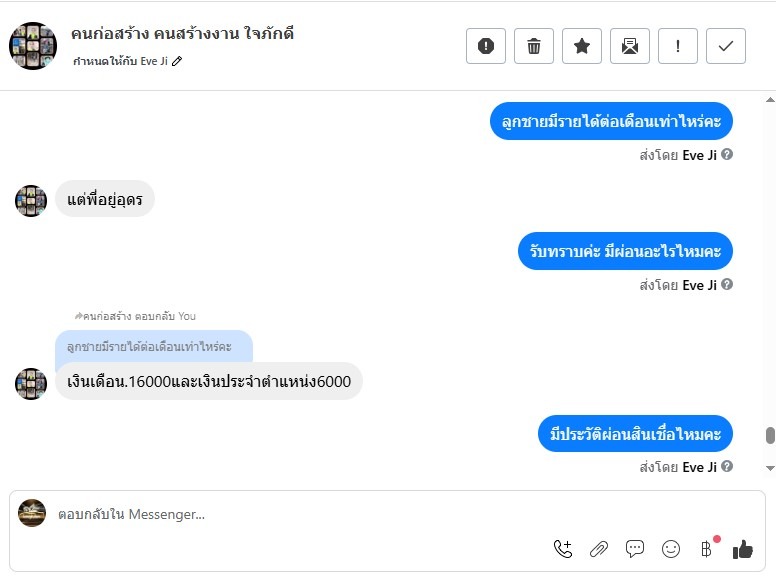Click the message about salary 16000

click(209, 381)
